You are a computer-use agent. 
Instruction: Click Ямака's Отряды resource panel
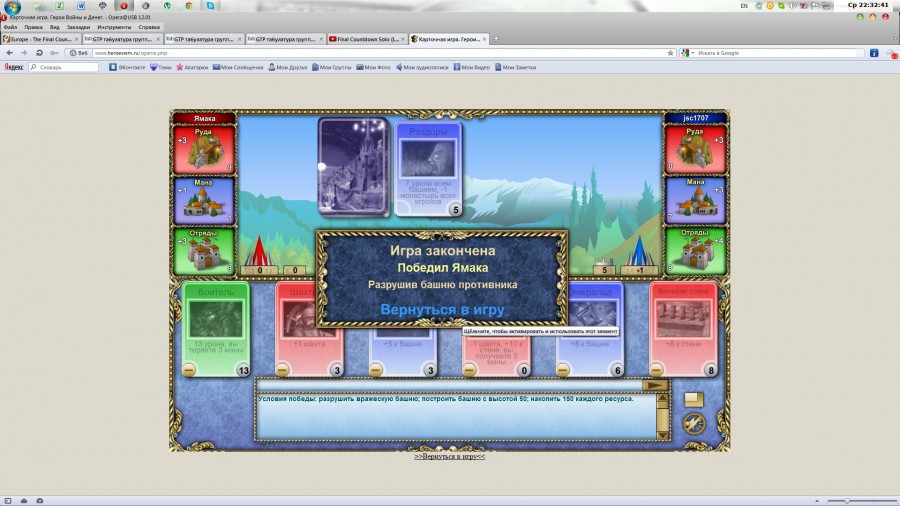[204, 251]
